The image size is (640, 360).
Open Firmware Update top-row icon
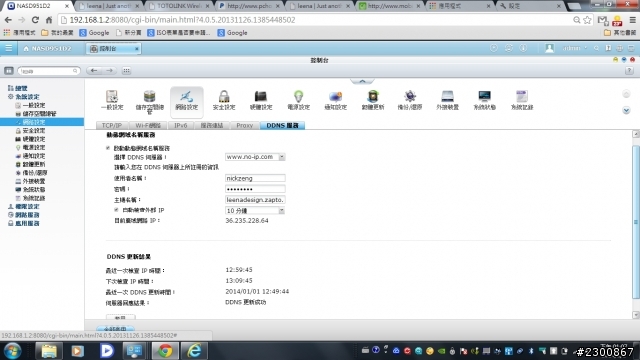pyautogui.click(x=373, y=100)
